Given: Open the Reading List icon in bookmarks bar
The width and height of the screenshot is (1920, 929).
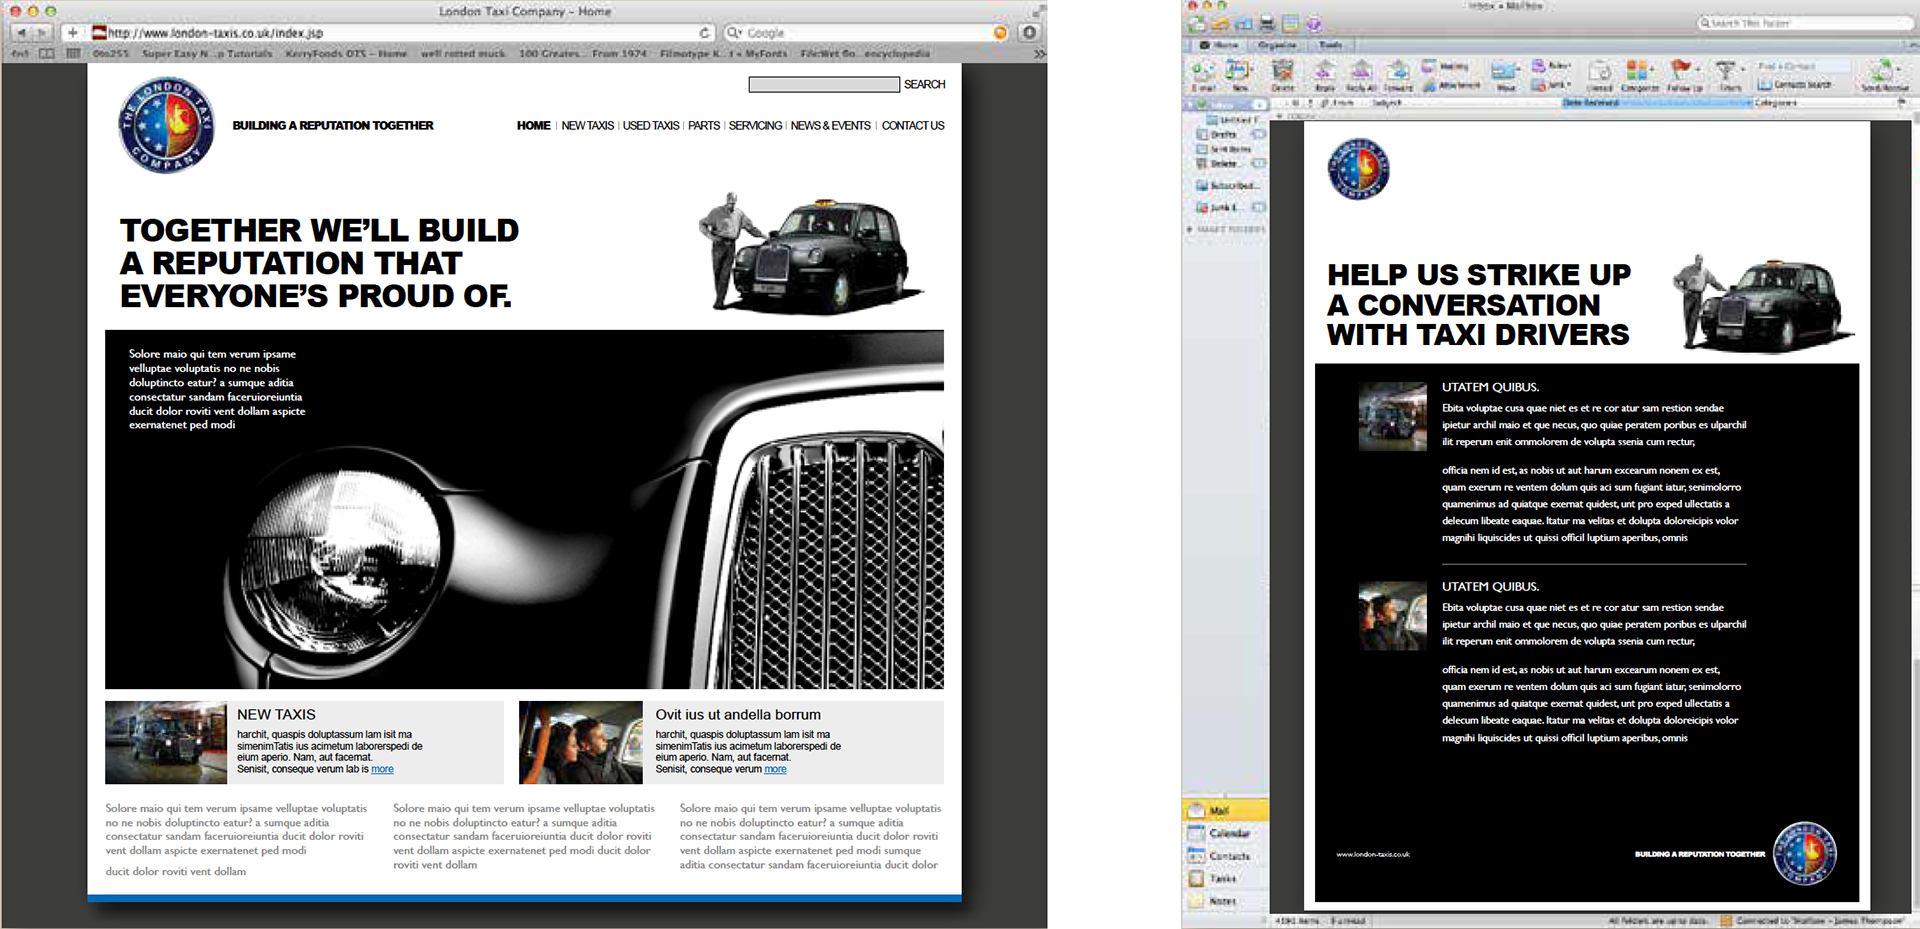Looking at the screenshot, I should (x=47, y=54).
